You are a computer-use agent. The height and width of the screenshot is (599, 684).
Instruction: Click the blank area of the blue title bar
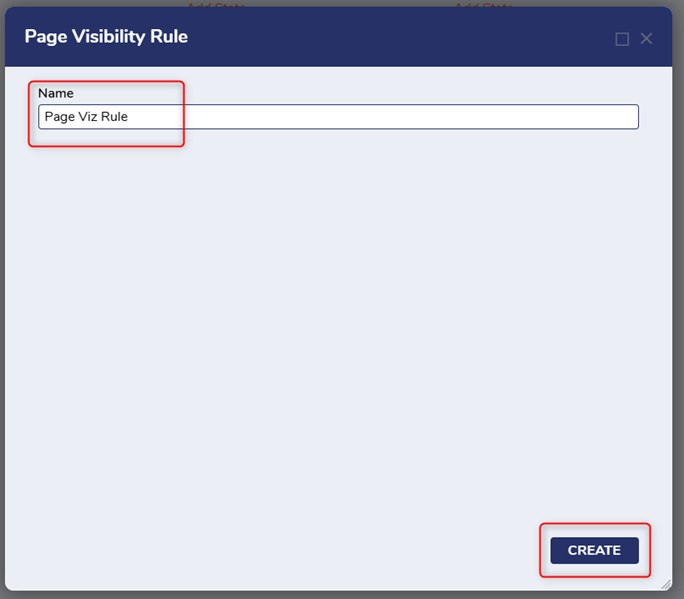pos(400,37)
